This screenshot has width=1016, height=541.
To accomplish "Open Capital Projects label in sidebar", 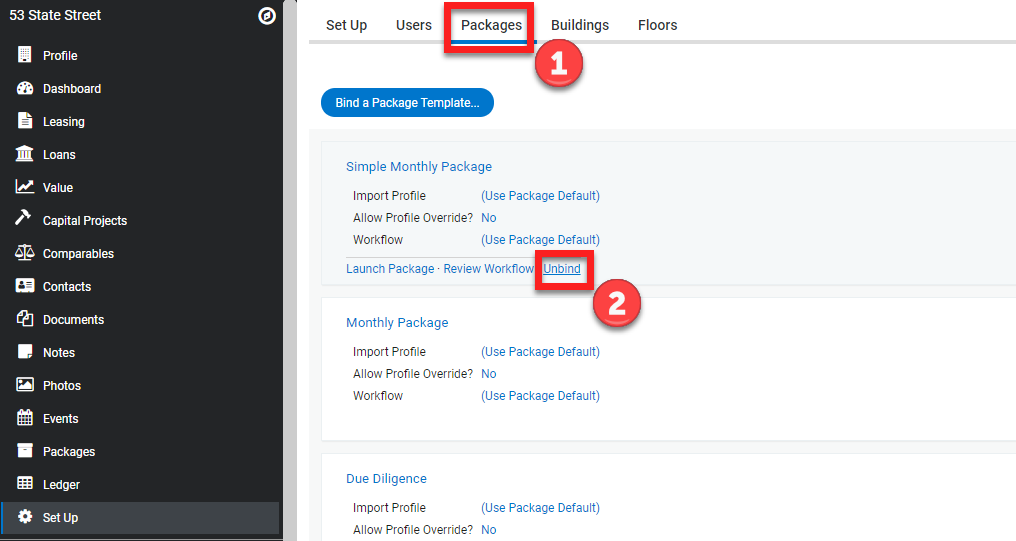I will coord(85,221).
